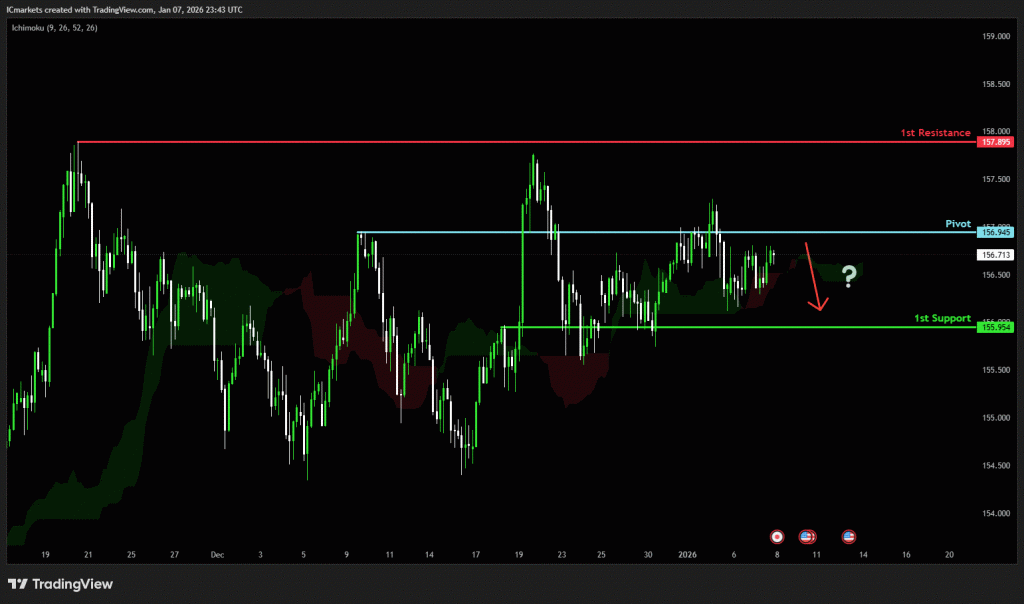Click the Dec label on time axis
Image resolution: width=1024 pixels, height=604 pixels.
[x=217, y=553]
